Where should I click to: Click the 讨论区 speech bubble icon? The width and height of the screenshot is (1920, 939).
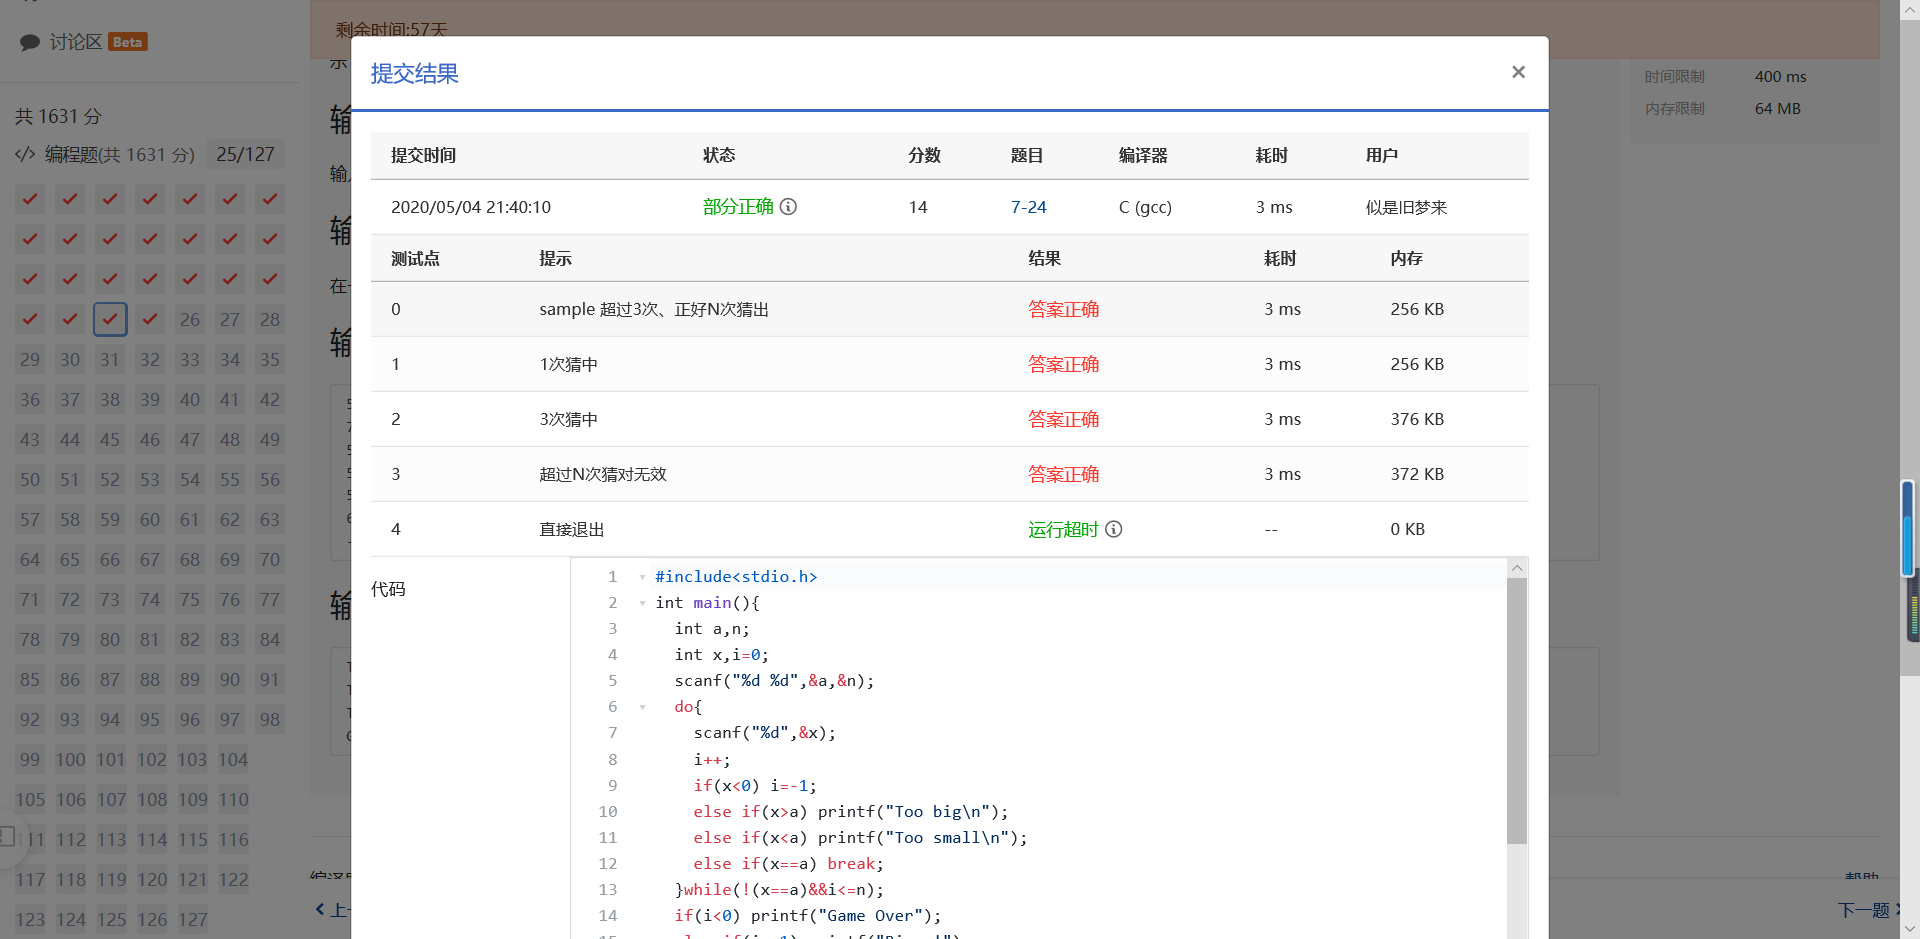[30, 42]
